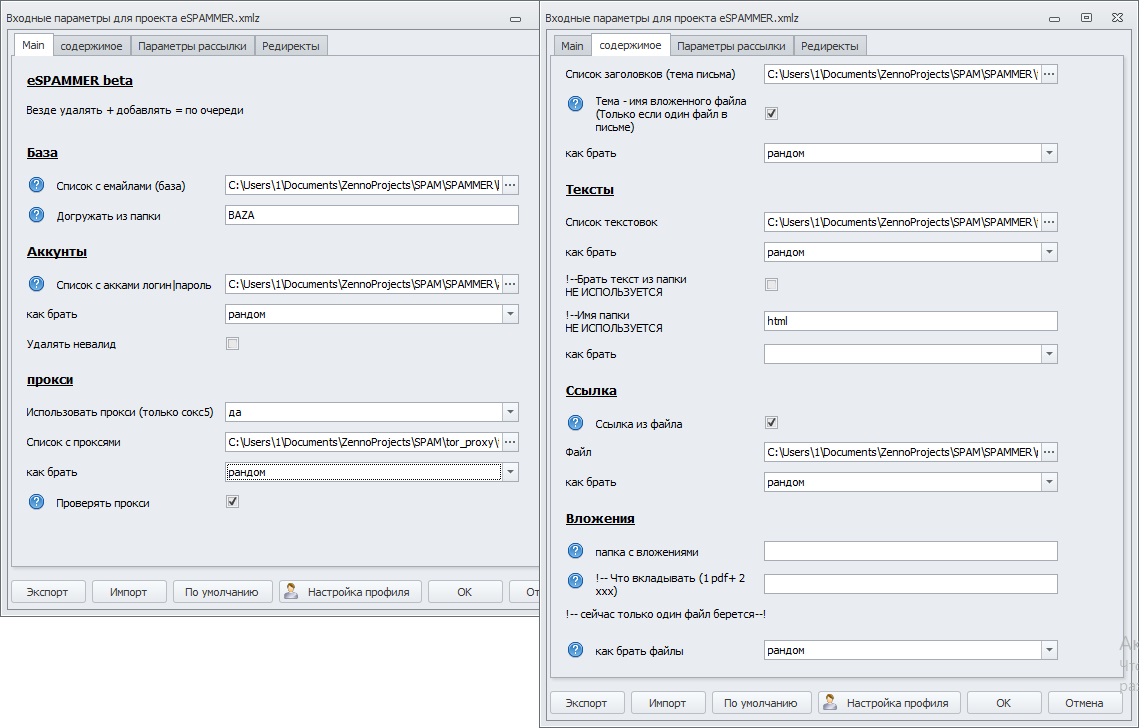
Task: Open Использовать прокси (только сокс5) dropdown
Action: point(511,412)
